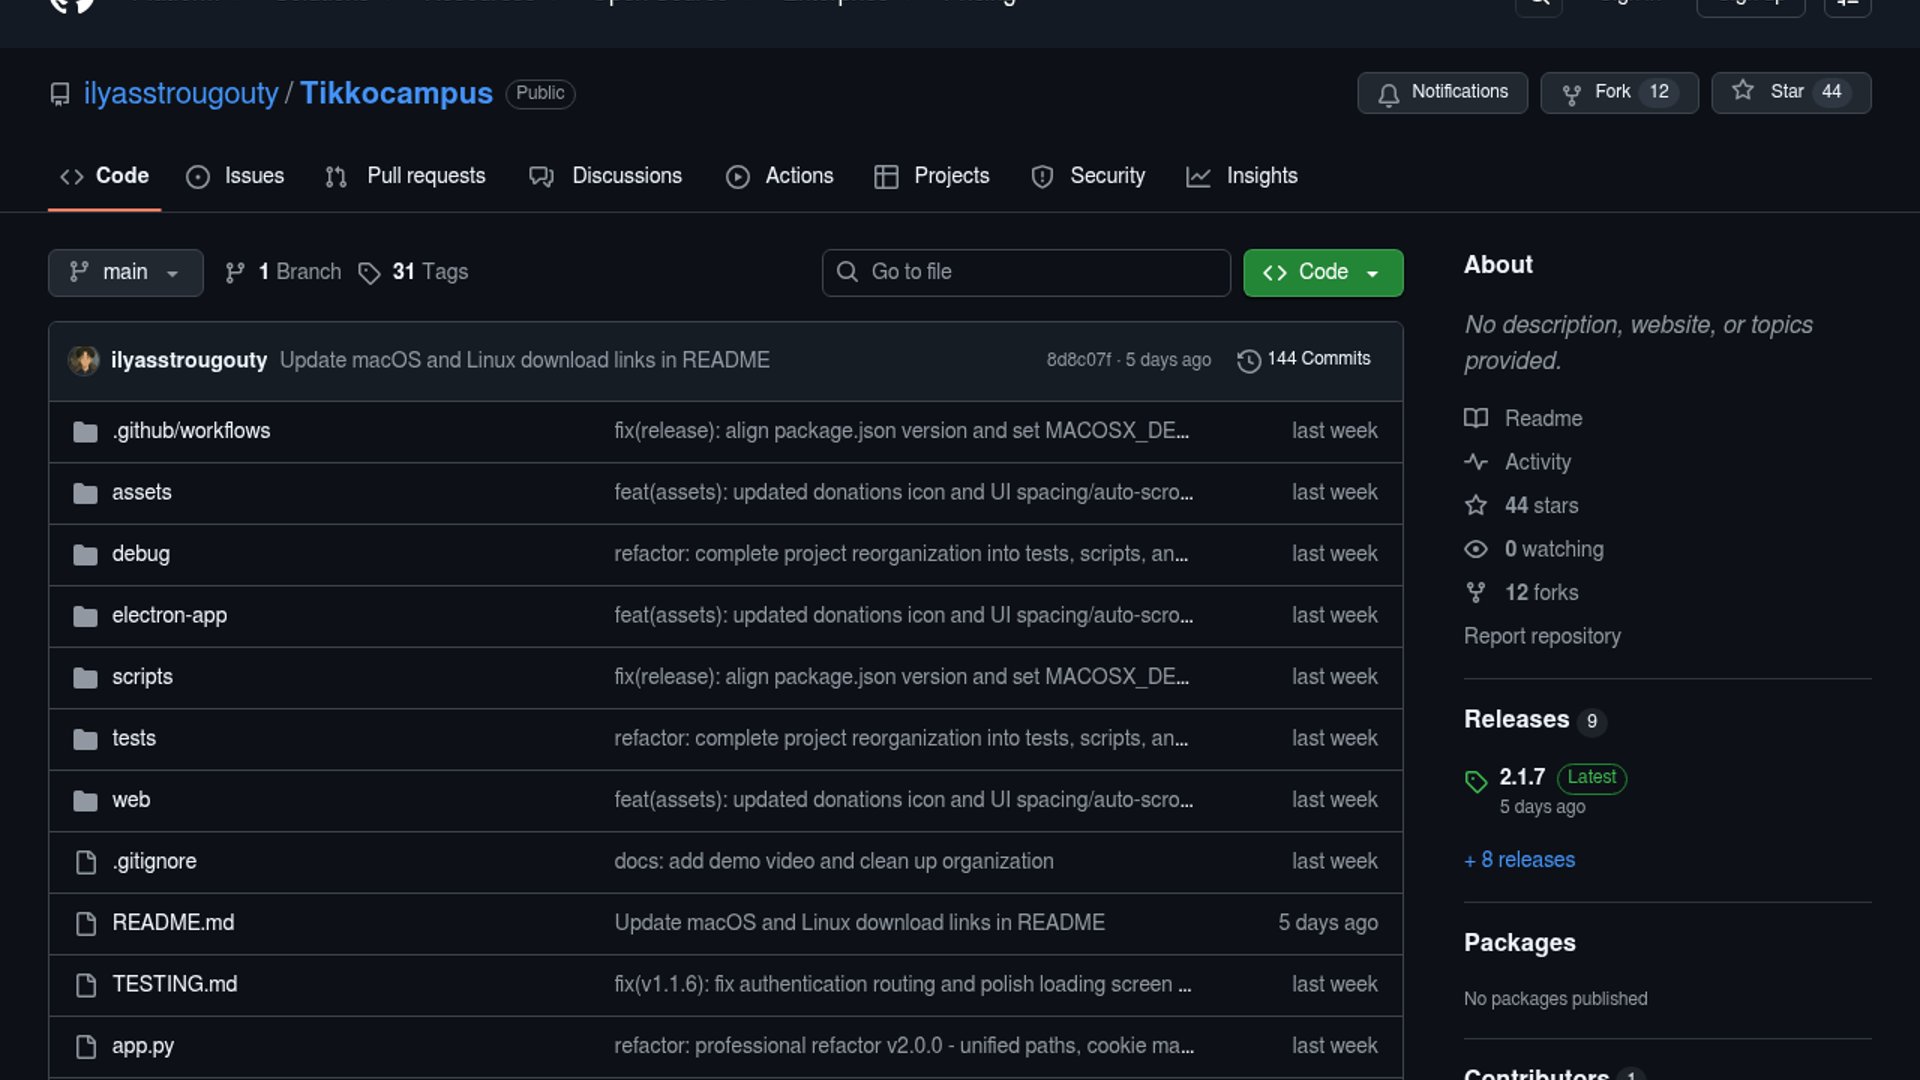Click the Go to file search field
Screen dimensions: 1920x1080
1026,272
